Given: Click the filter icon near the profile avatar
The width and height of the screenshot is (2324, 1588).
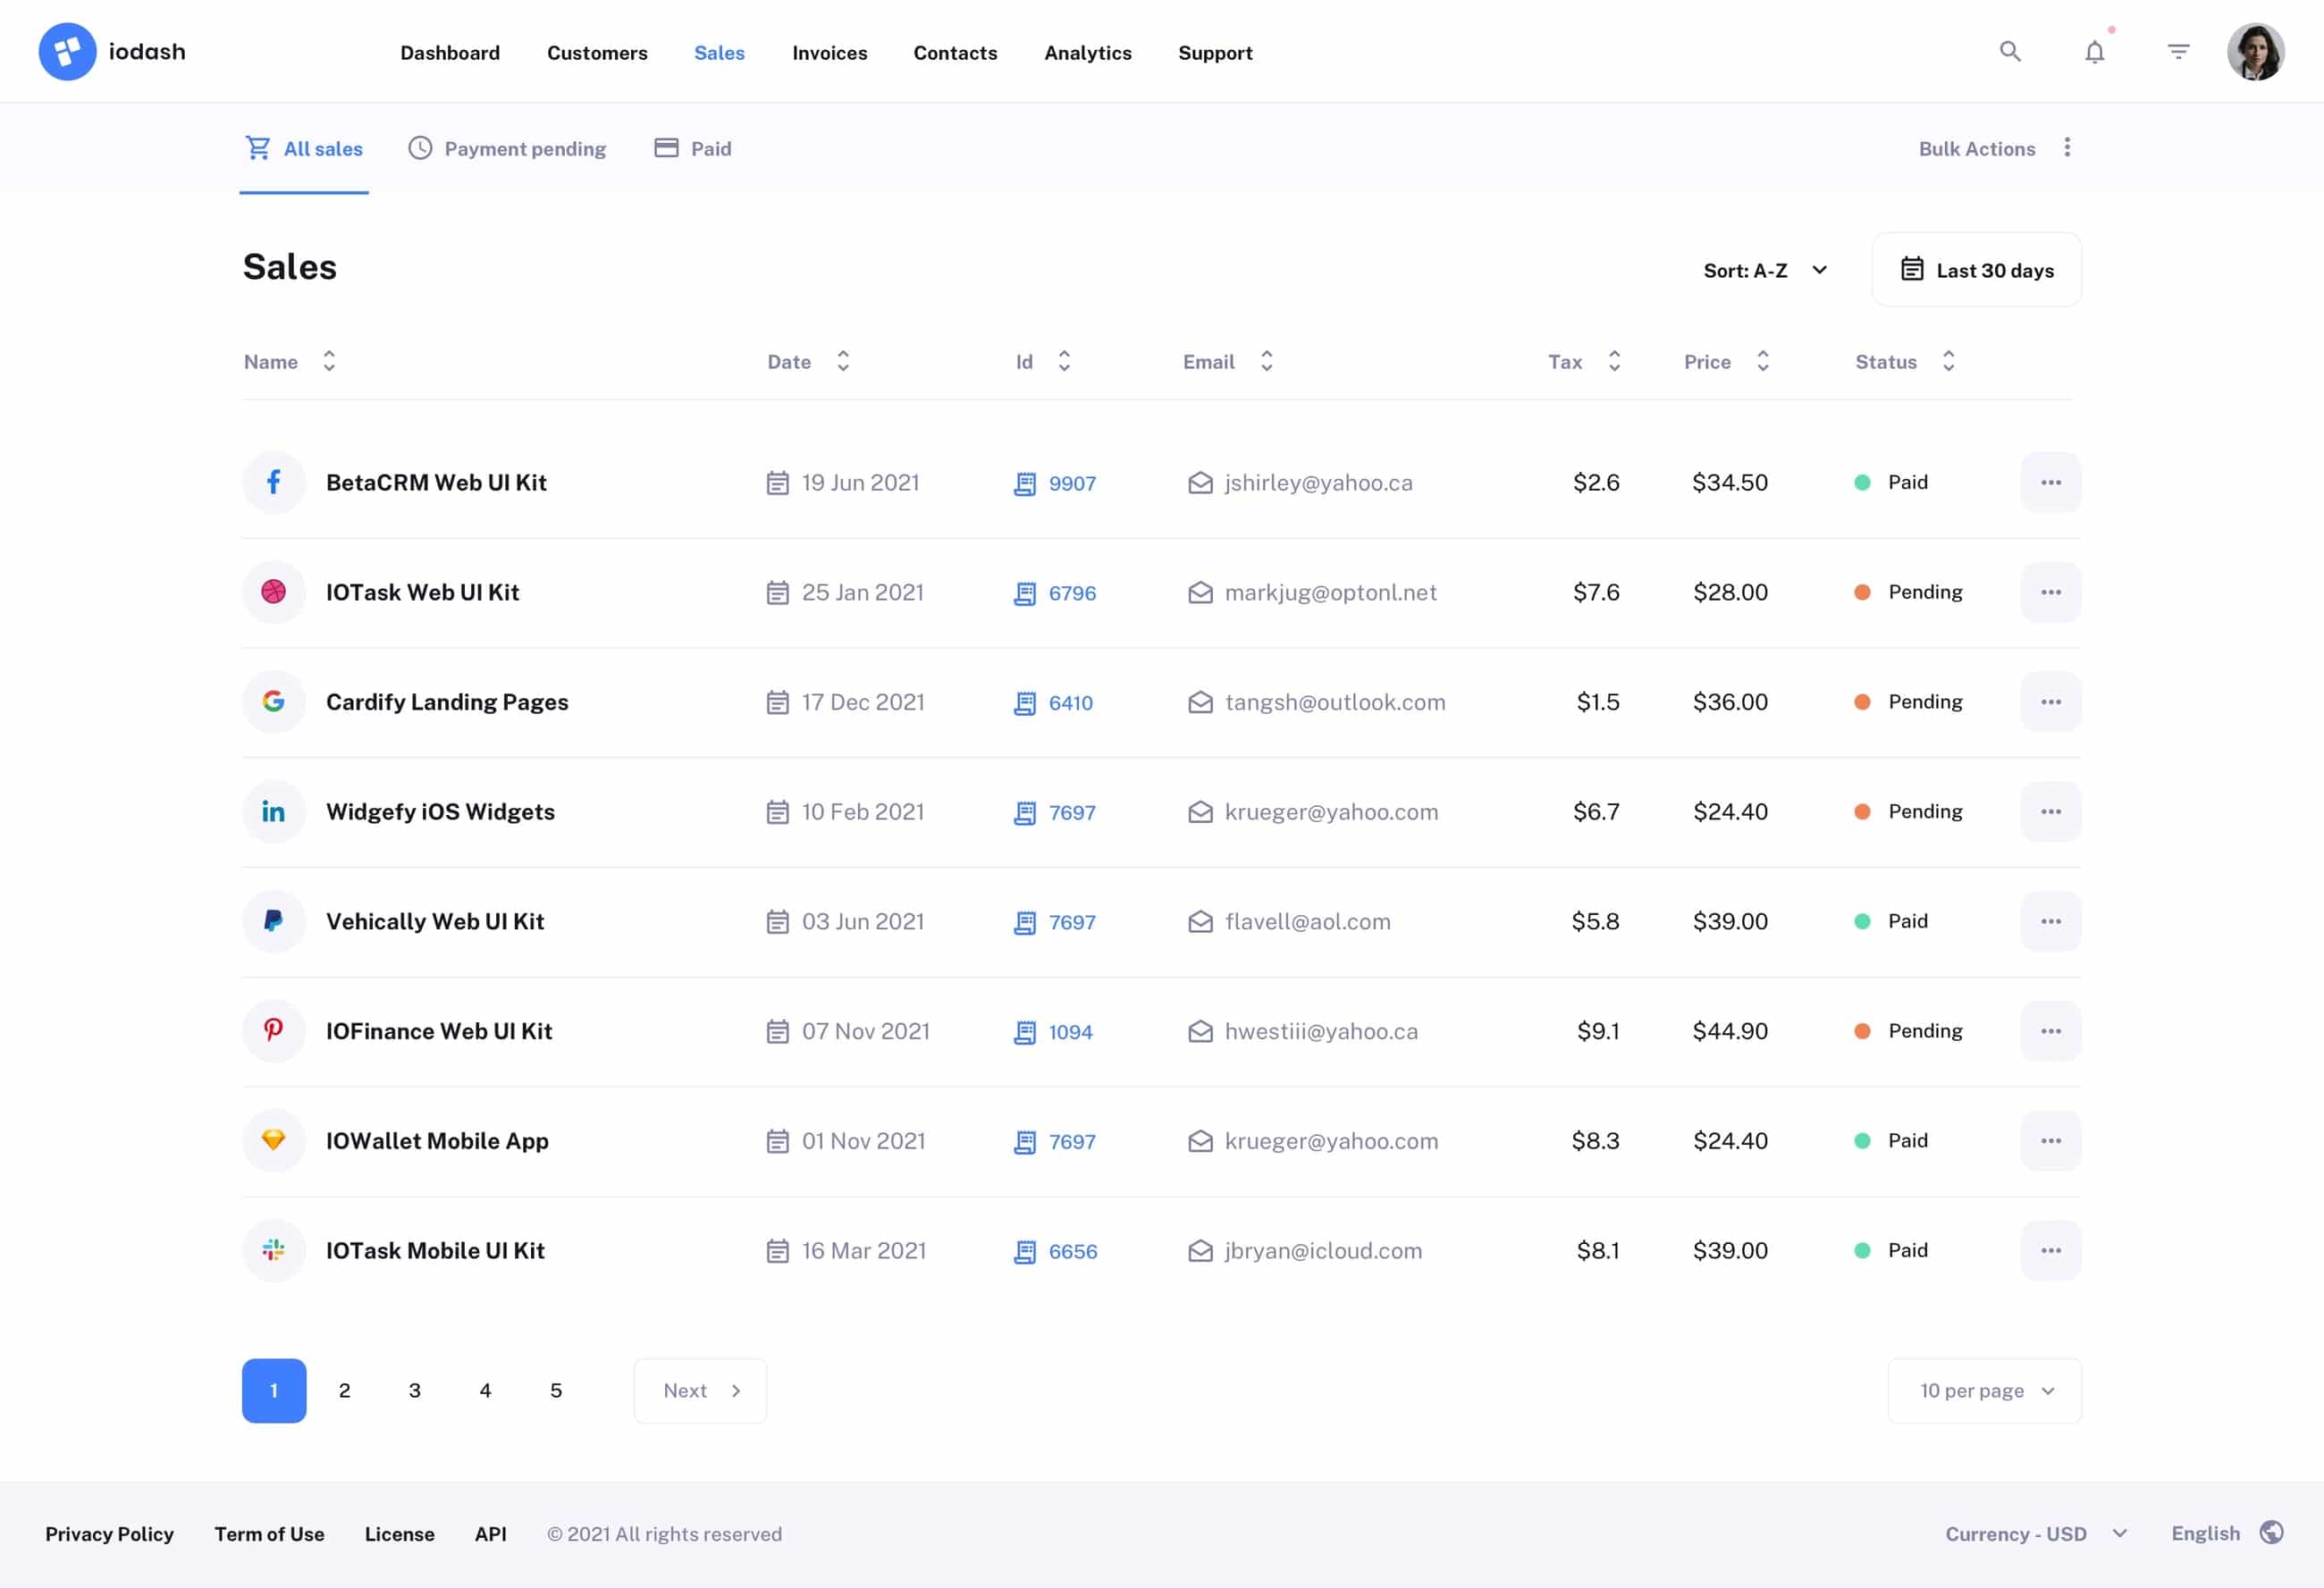Looking at the screenshot, I should 2177,51.
